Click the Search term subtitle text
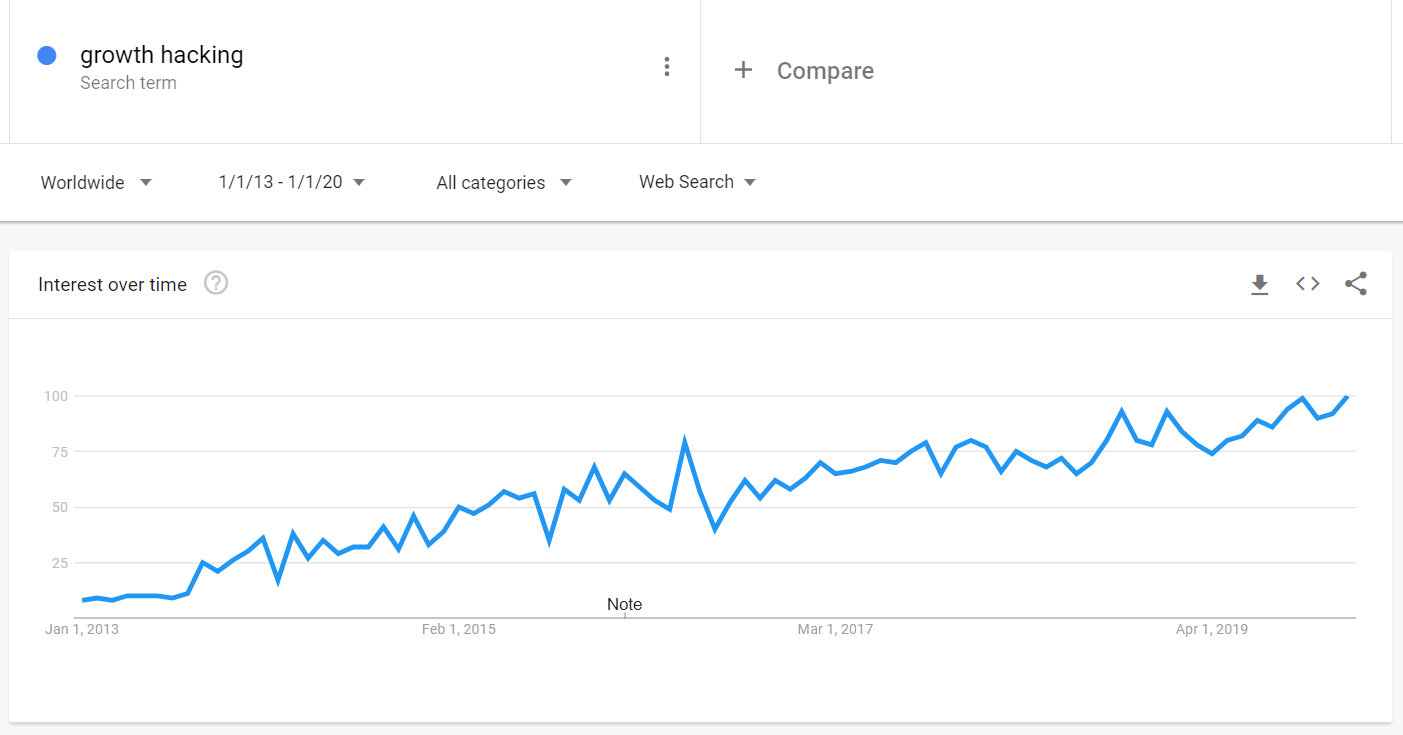The image size is (1403, 735). [x=128, y=83]
